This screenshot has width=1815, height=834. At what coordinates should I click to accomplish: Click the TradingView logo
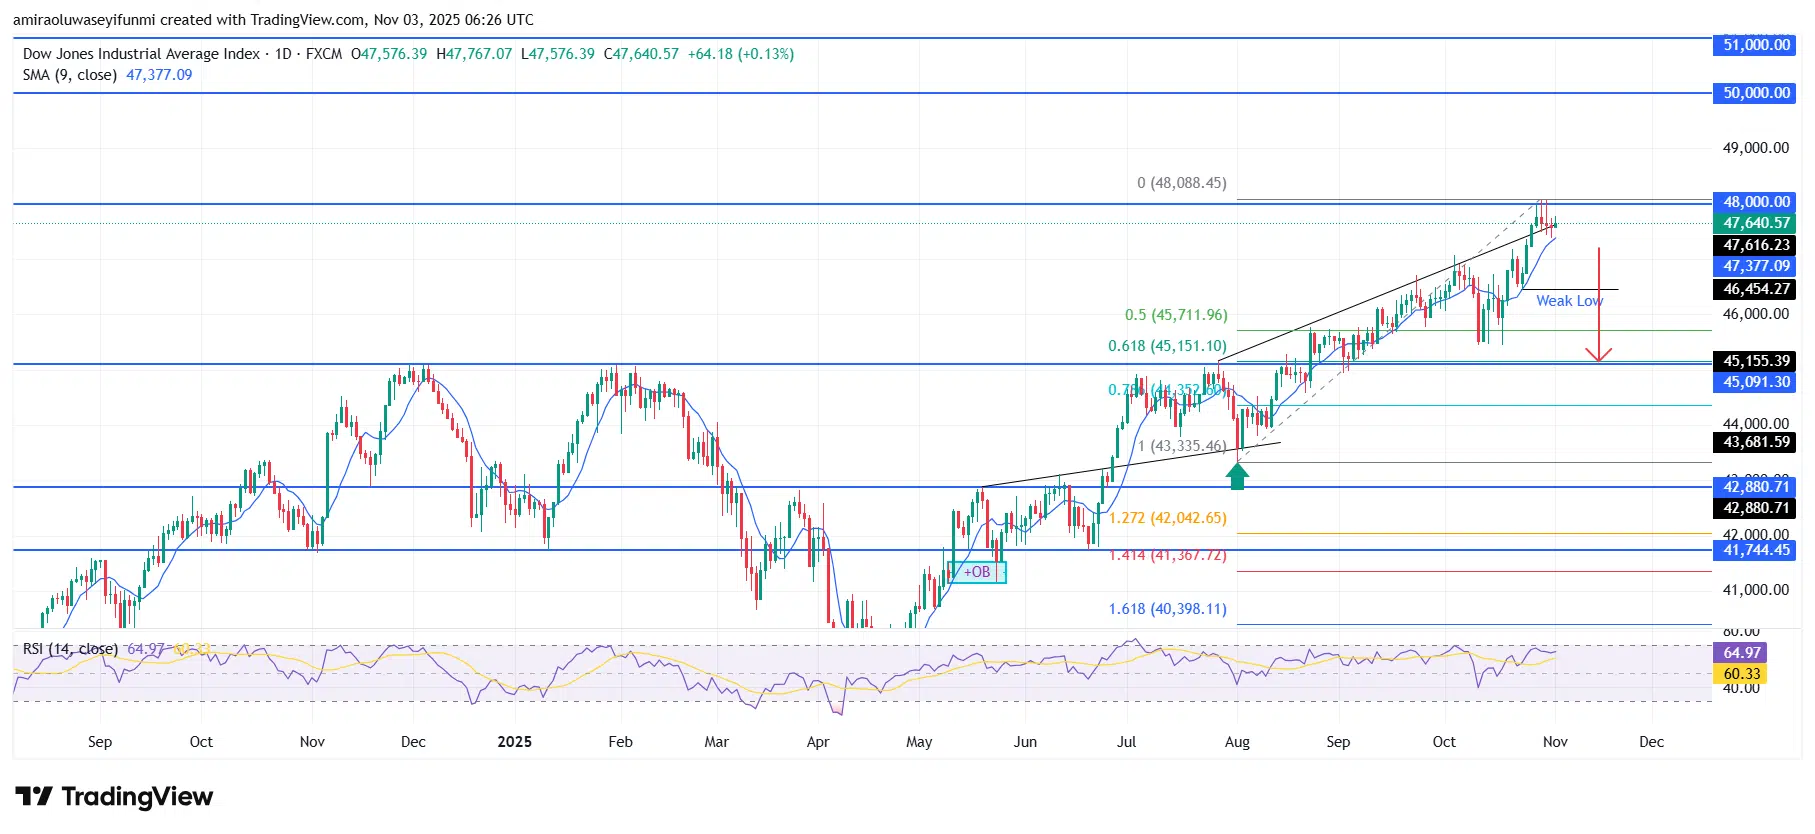tap(114, 797)
